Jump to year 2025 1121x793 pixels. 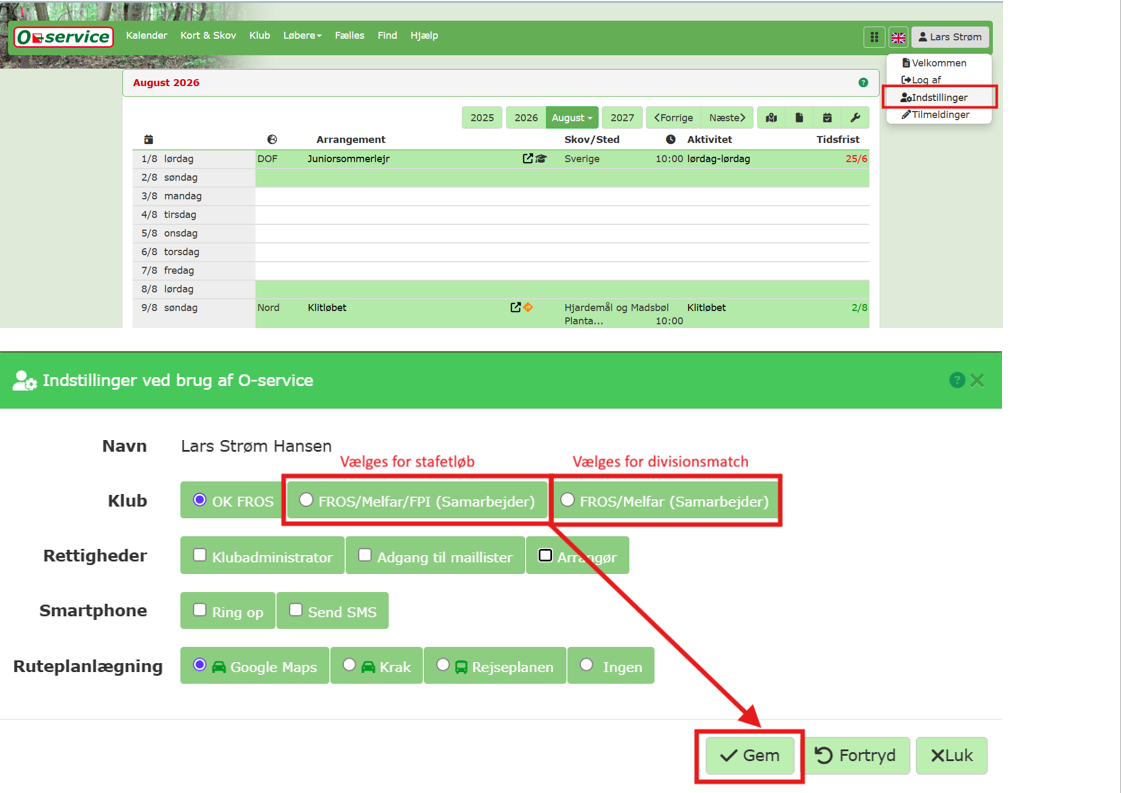pyautogui.click(x=482, y=118)
